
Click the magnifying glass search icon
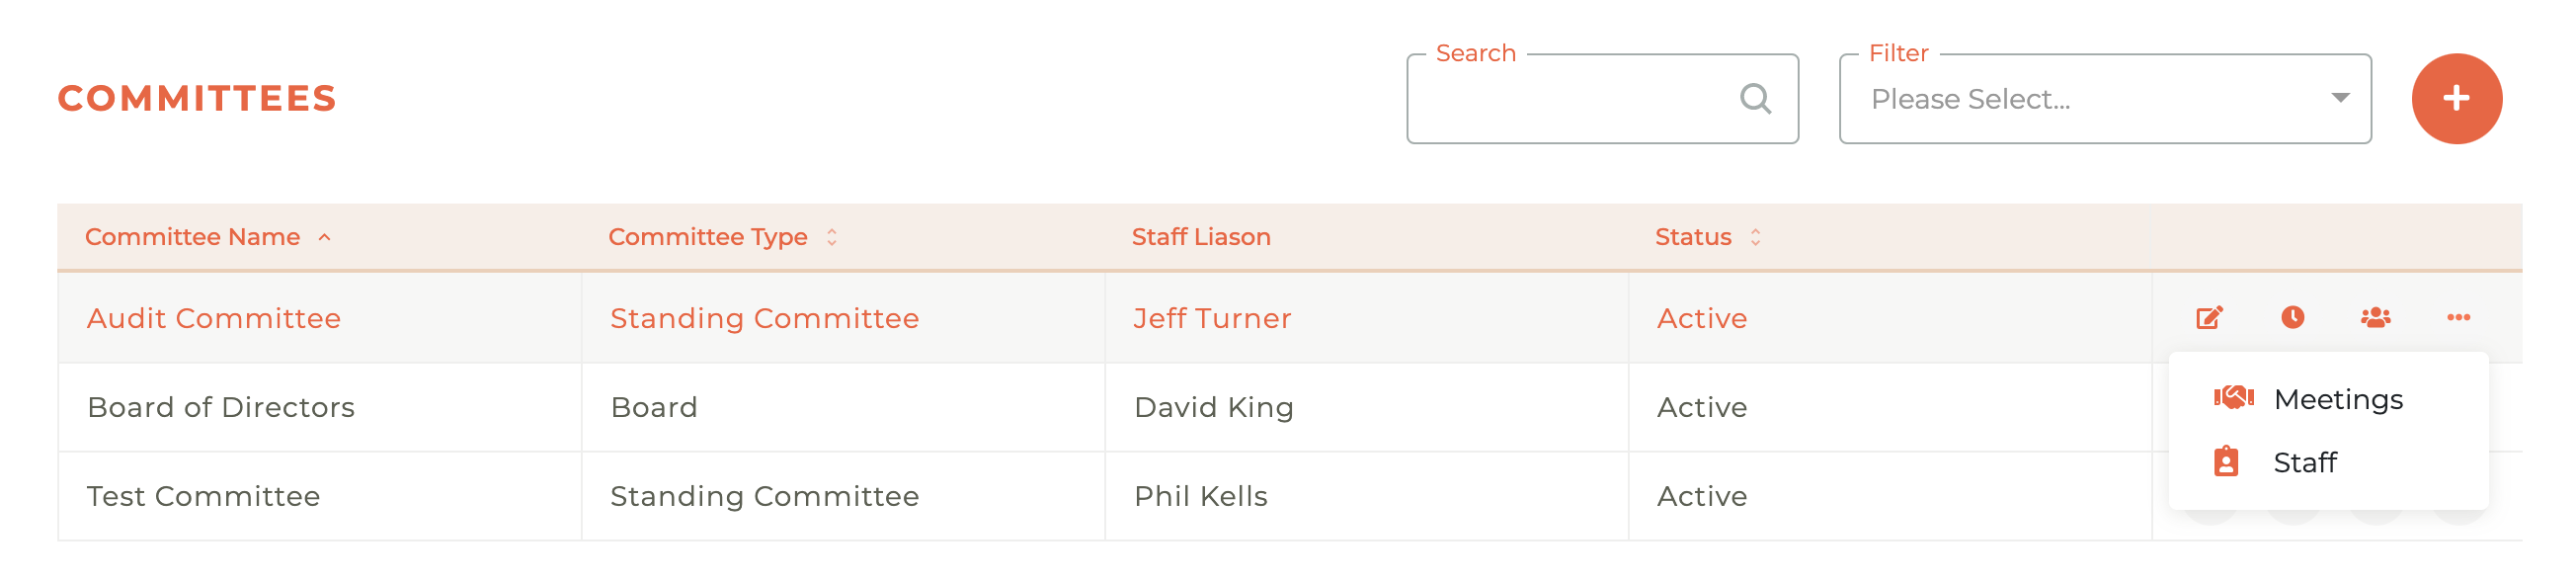tap(1755, 99)
